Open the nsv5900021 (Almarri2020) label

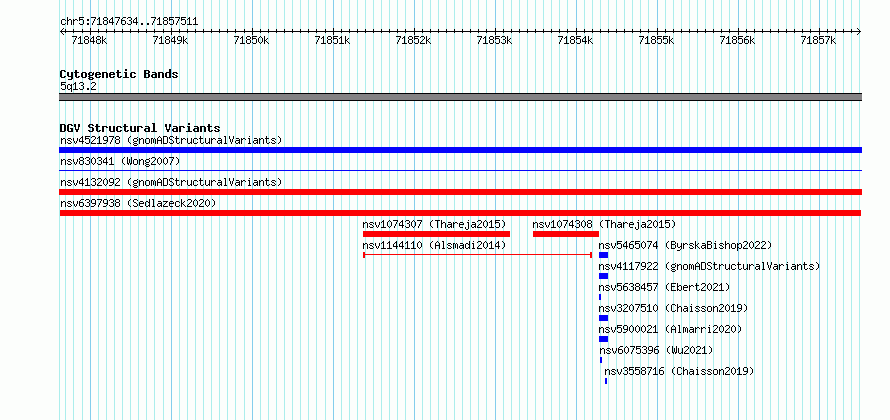click(670, 329)
